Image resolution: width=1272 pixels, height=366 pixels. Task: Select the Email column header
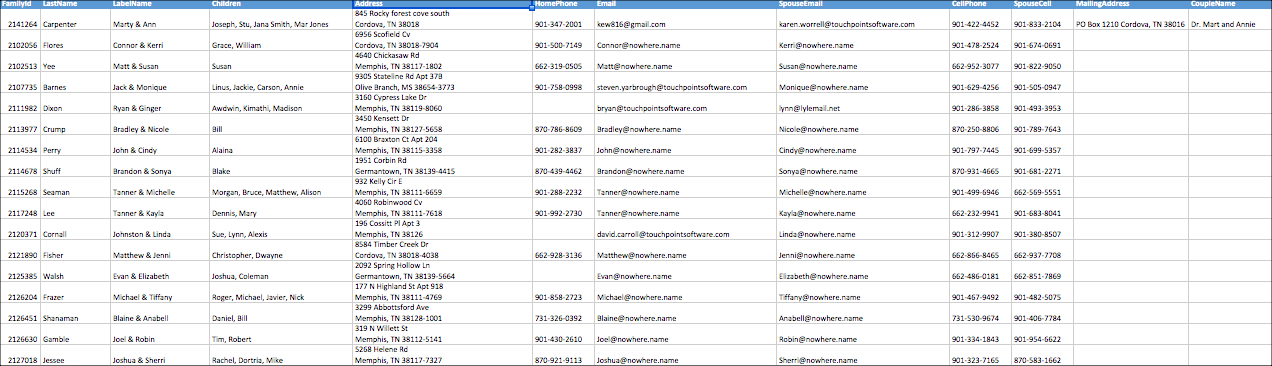(686, 5)
